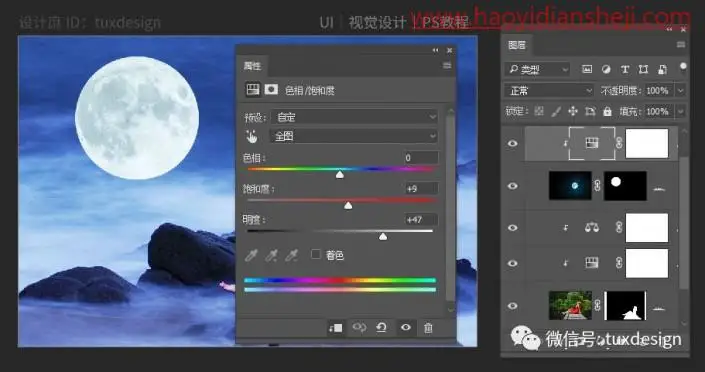Viewport: 705px width, 372px height.
Task: Open the 类型 layer filter type dropdown
Action: [537, 69]
